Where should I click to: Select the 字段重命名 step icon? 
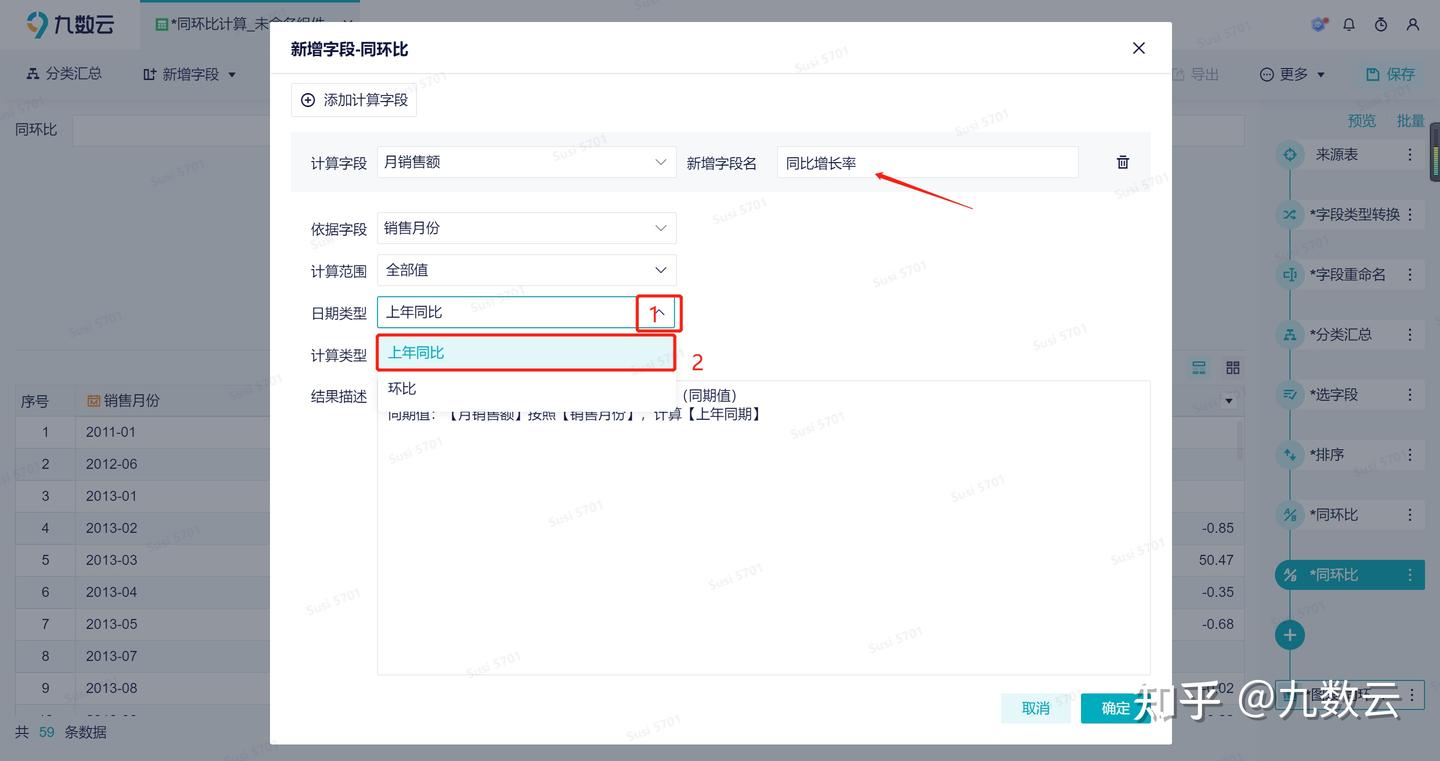point(1290,274)
